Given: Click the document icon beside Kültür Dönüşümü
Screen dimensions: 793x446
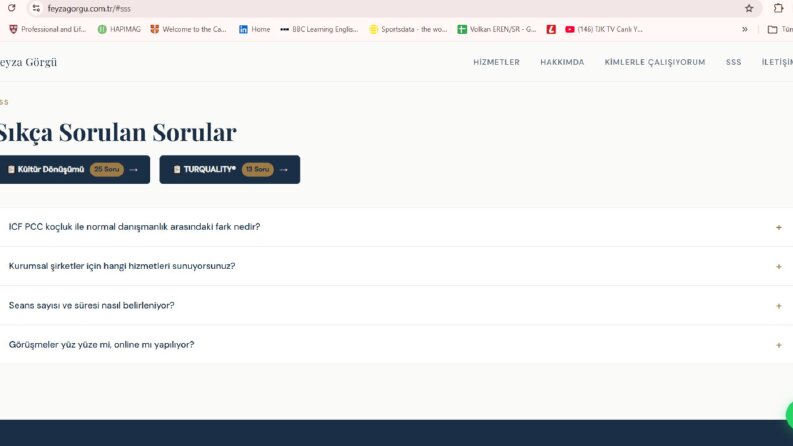Looking at the screenshot, I should (x=11, y=169).
